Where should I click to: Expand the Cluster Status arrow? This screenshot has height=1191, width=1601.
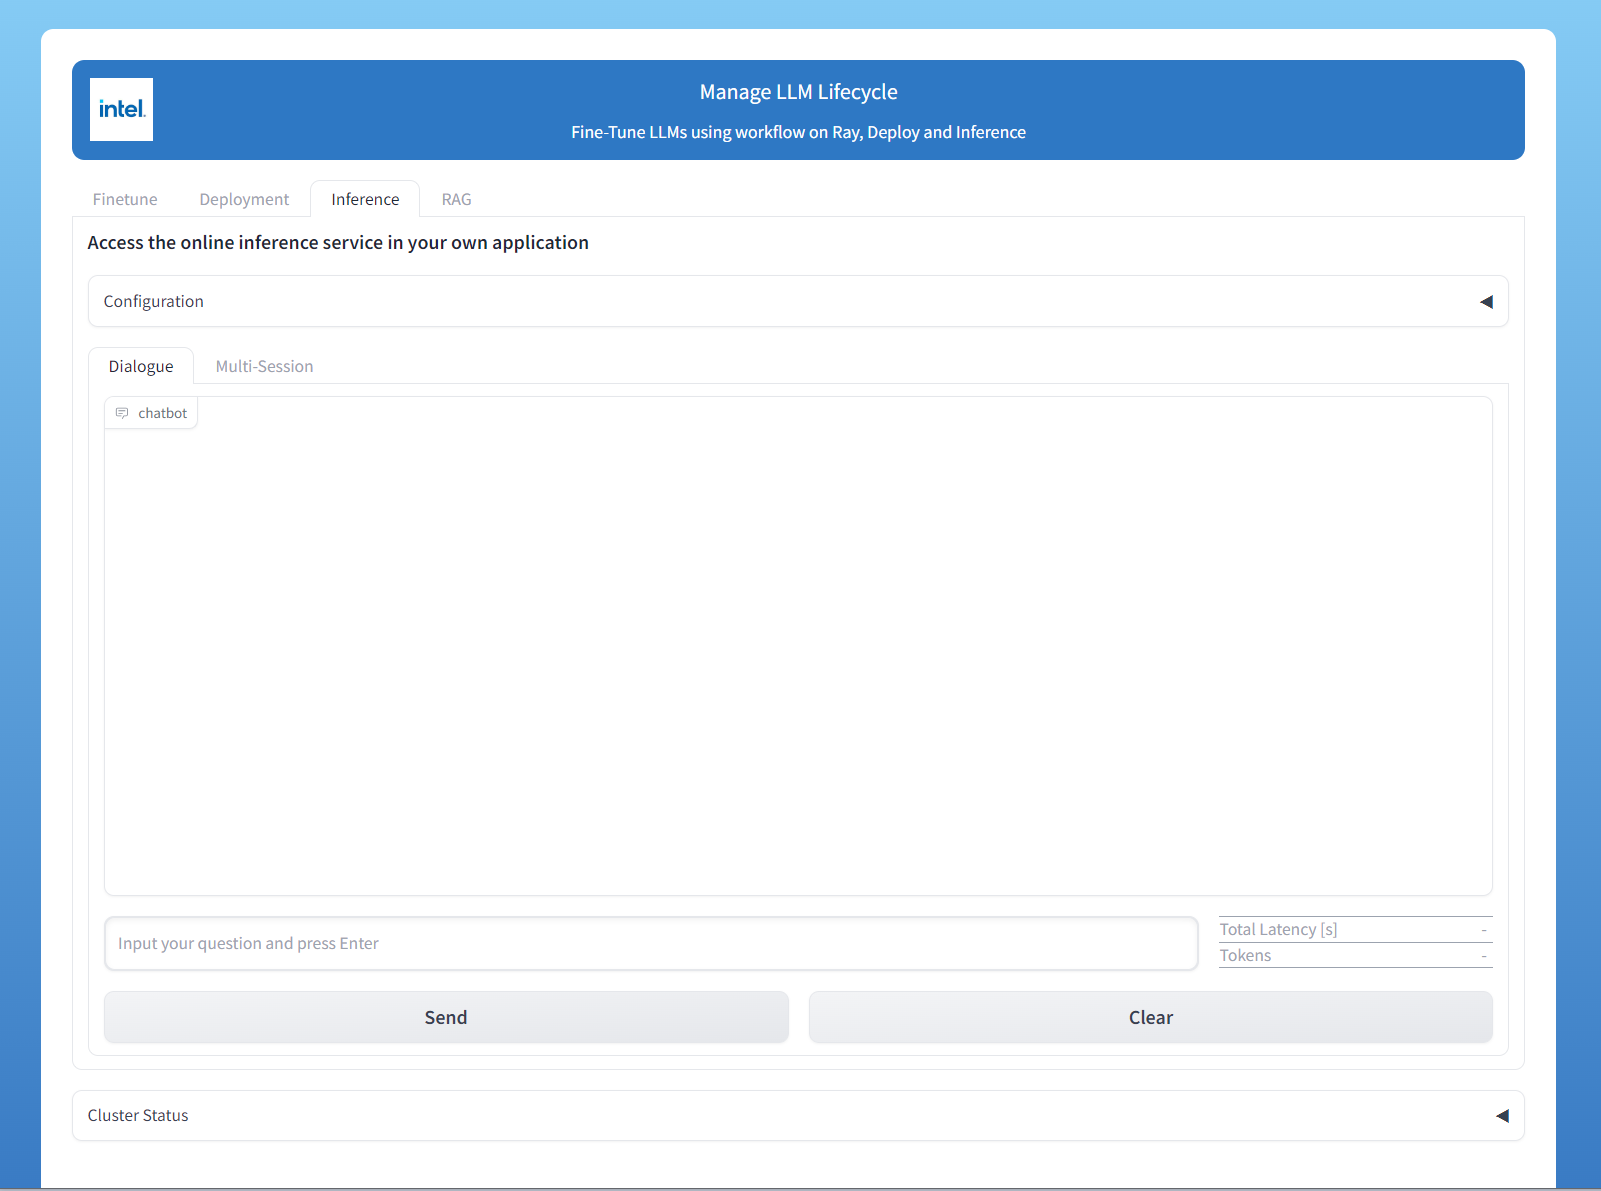tap(1502, 1116)
